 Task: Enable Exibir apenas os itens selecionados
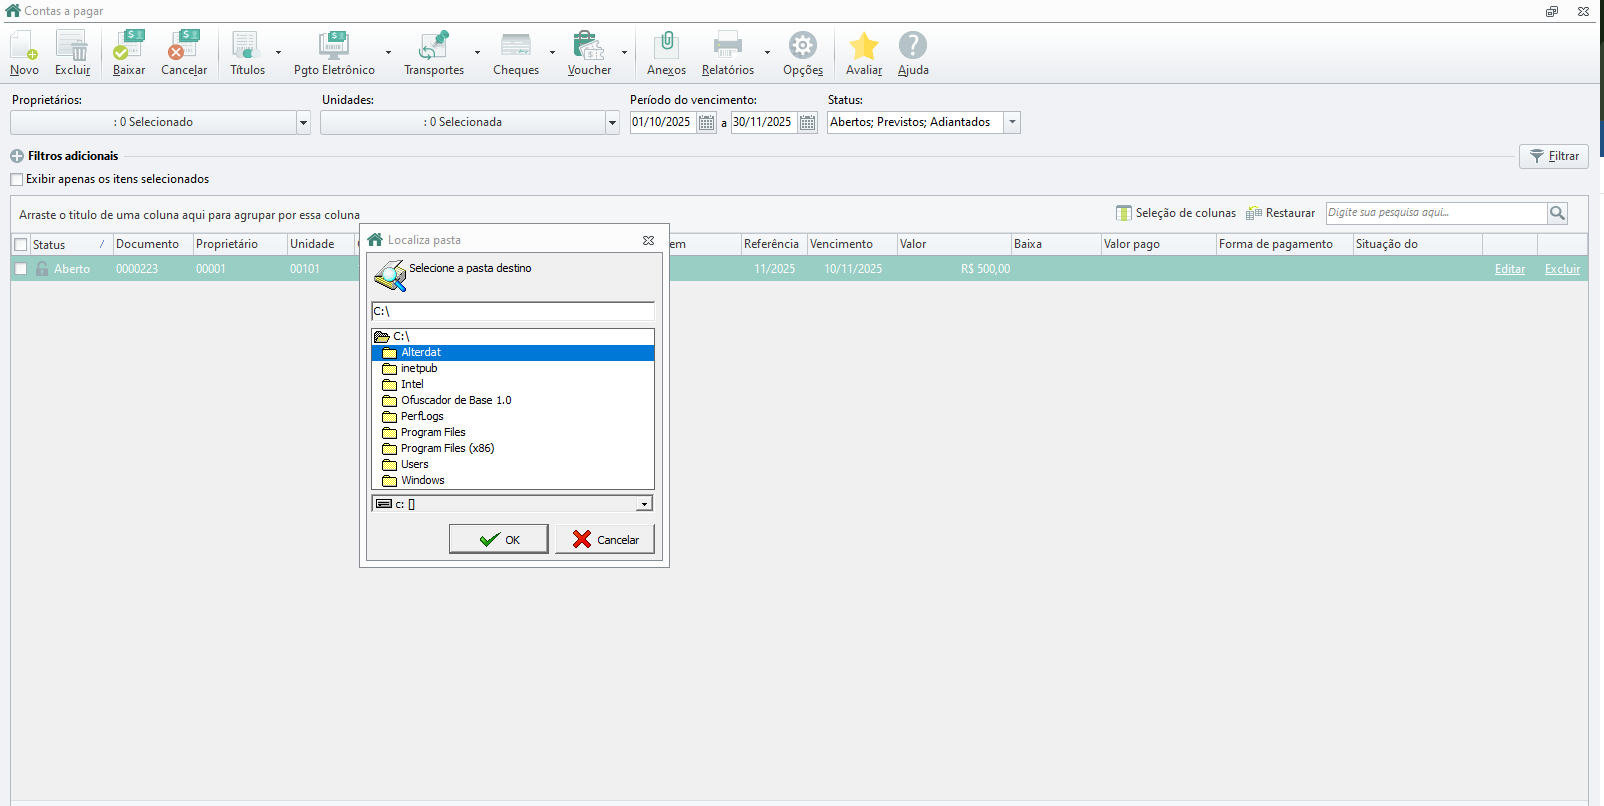(17, 180)
